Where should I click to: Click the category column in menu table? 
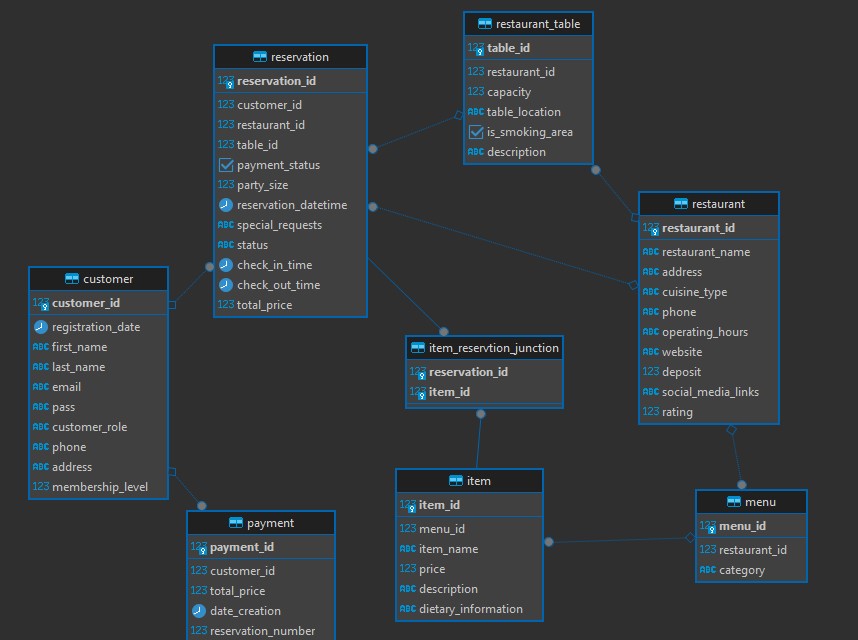pyautogui.click(x=741, y=570)
